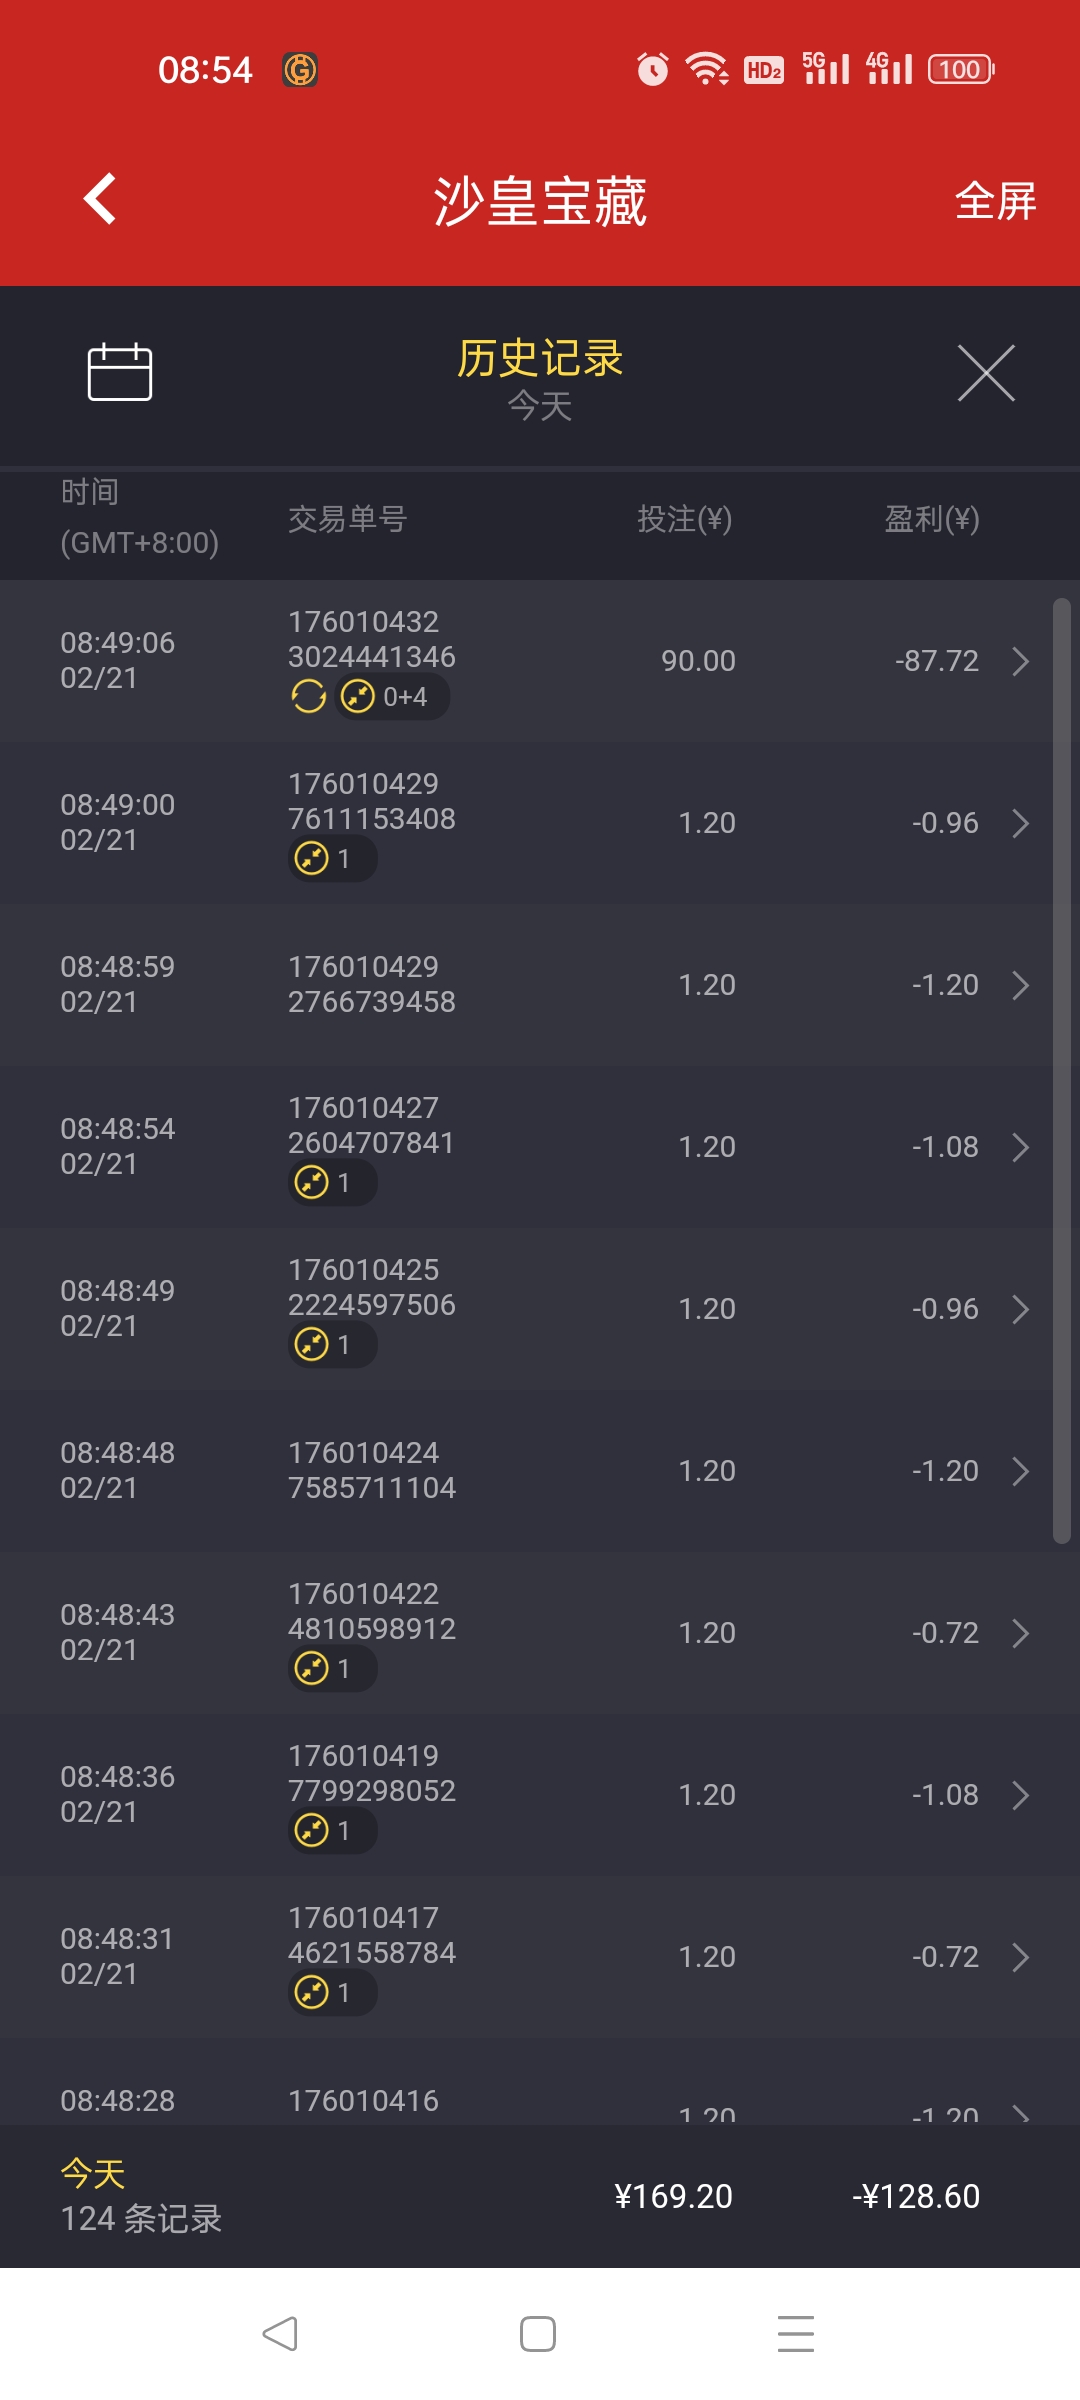Expand details of 08:48:49 record chevron
Image resolution: width=1080 pixels, height=2400 pixels.
tap(1020, 1309)
